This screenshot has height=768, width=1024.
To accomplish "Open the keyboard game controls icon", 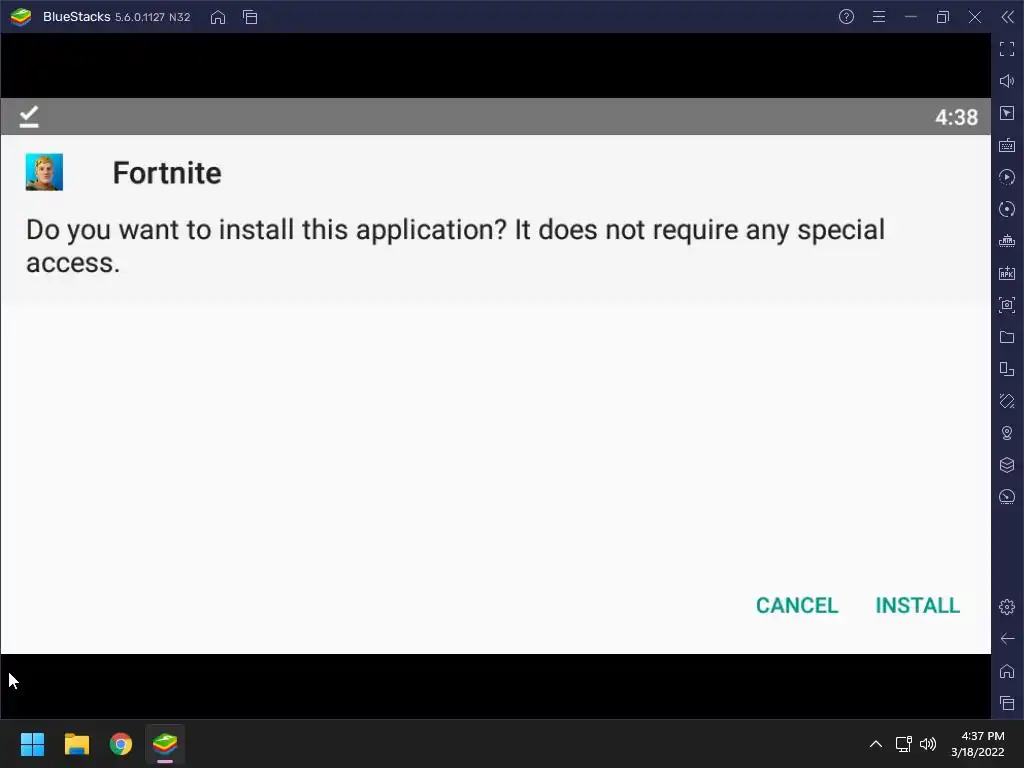I will (1007, 145).
